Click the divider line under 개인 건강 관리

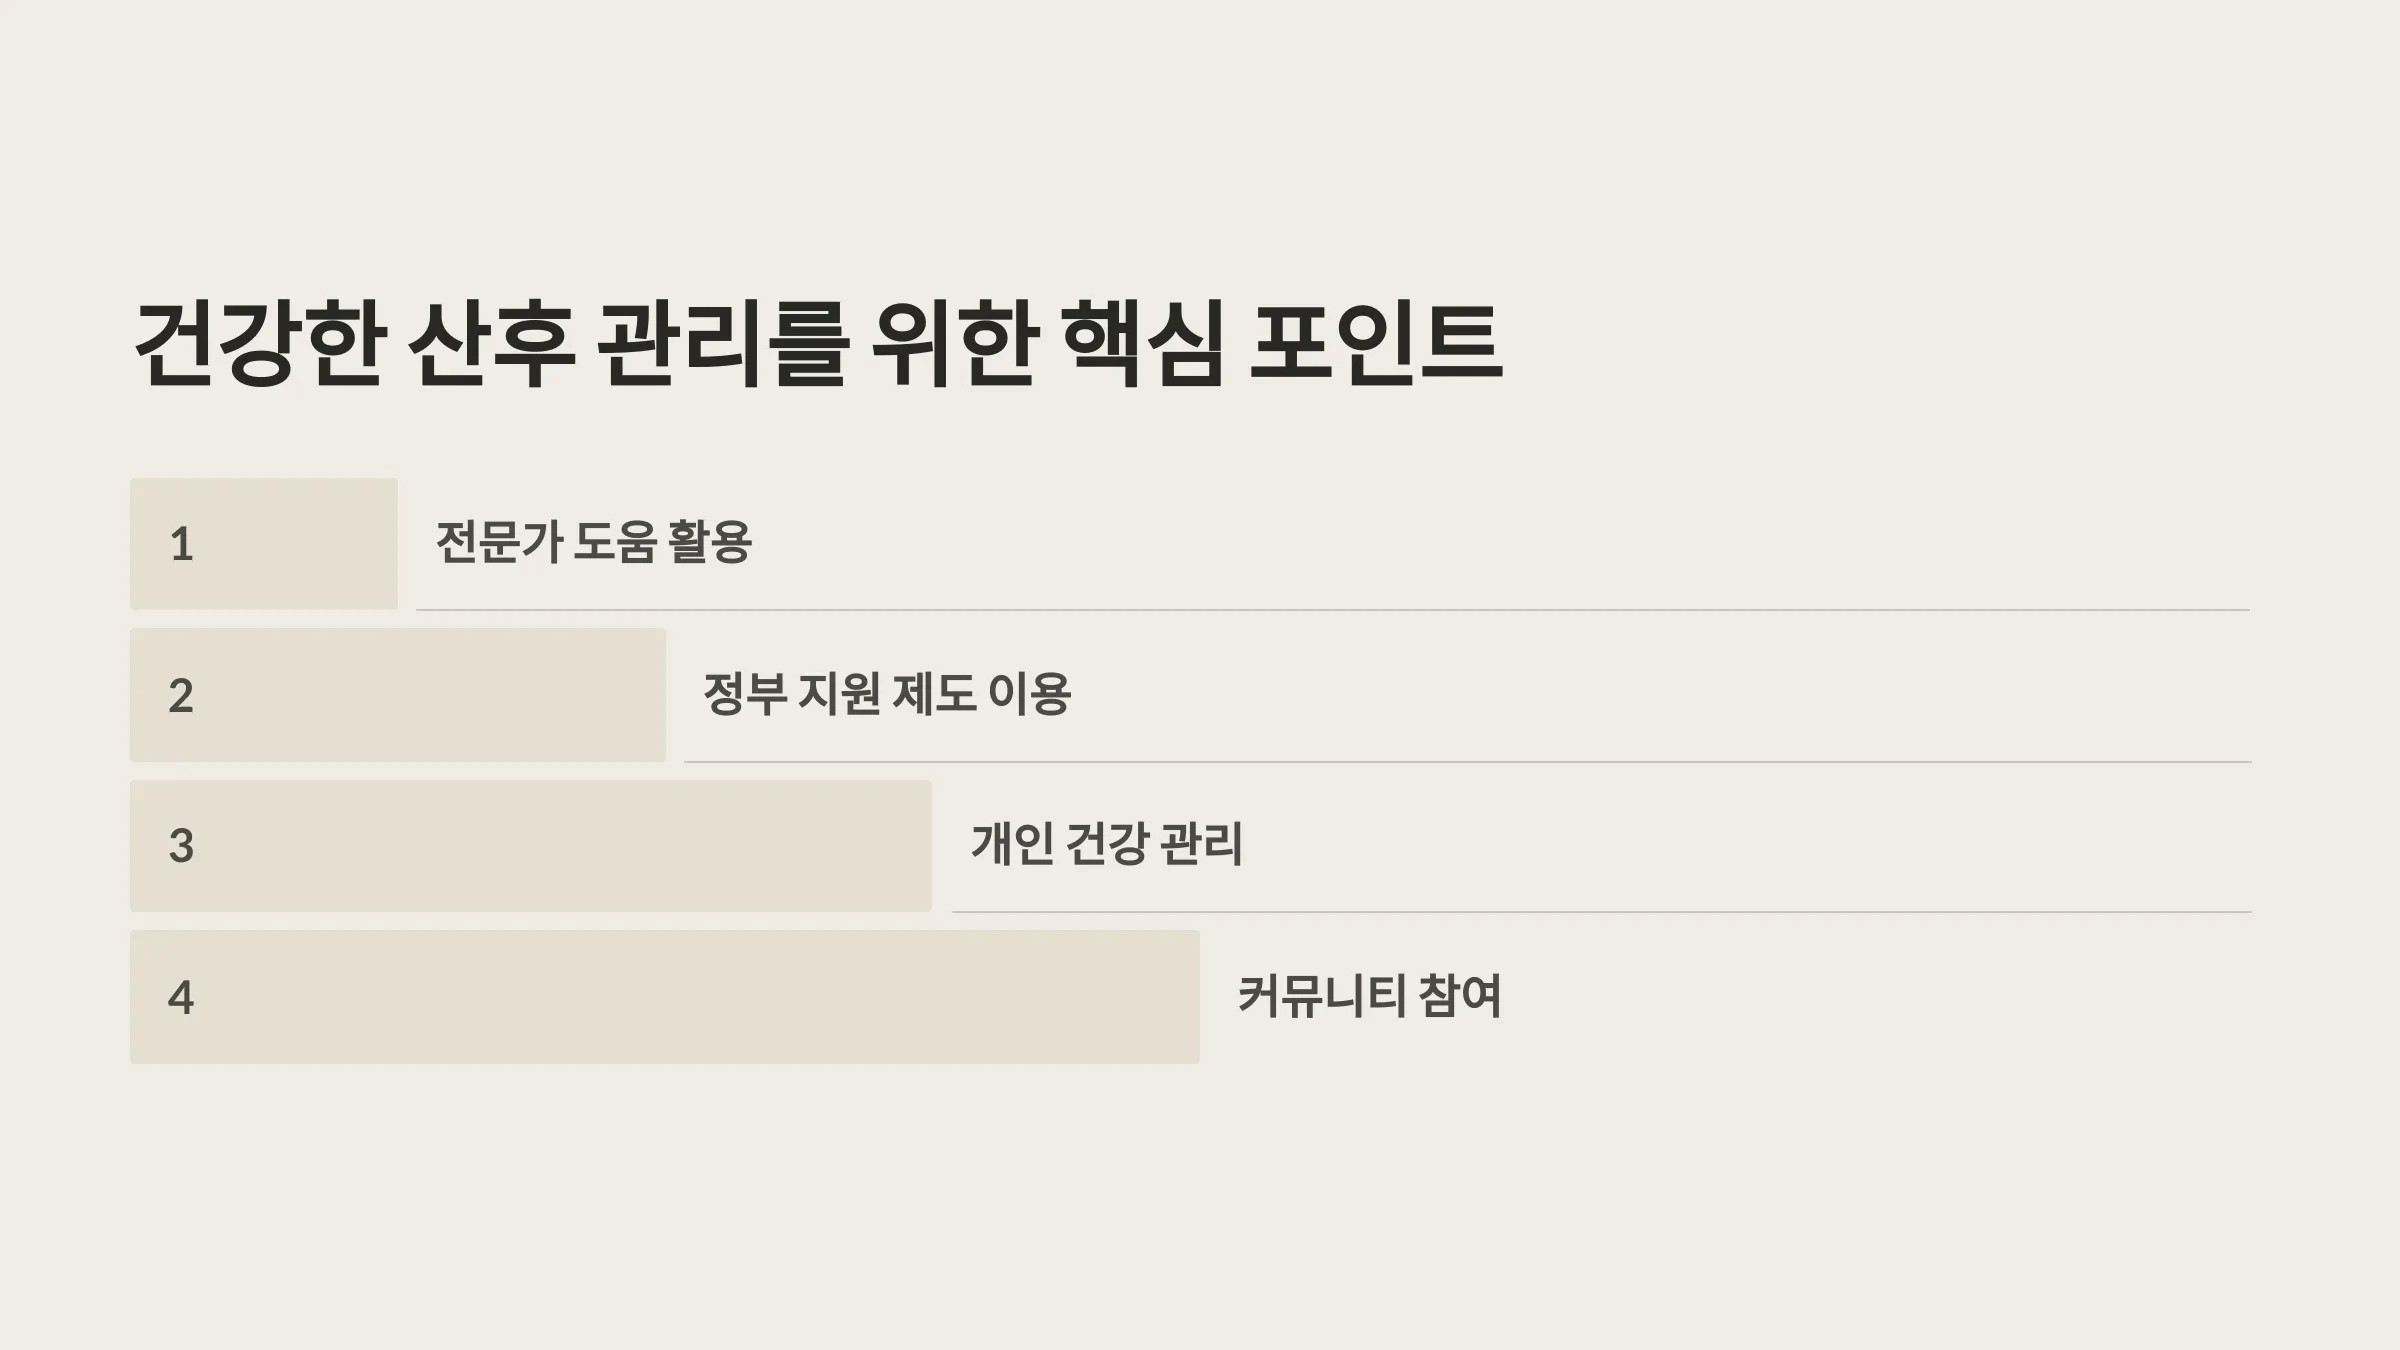[1602, 912]
